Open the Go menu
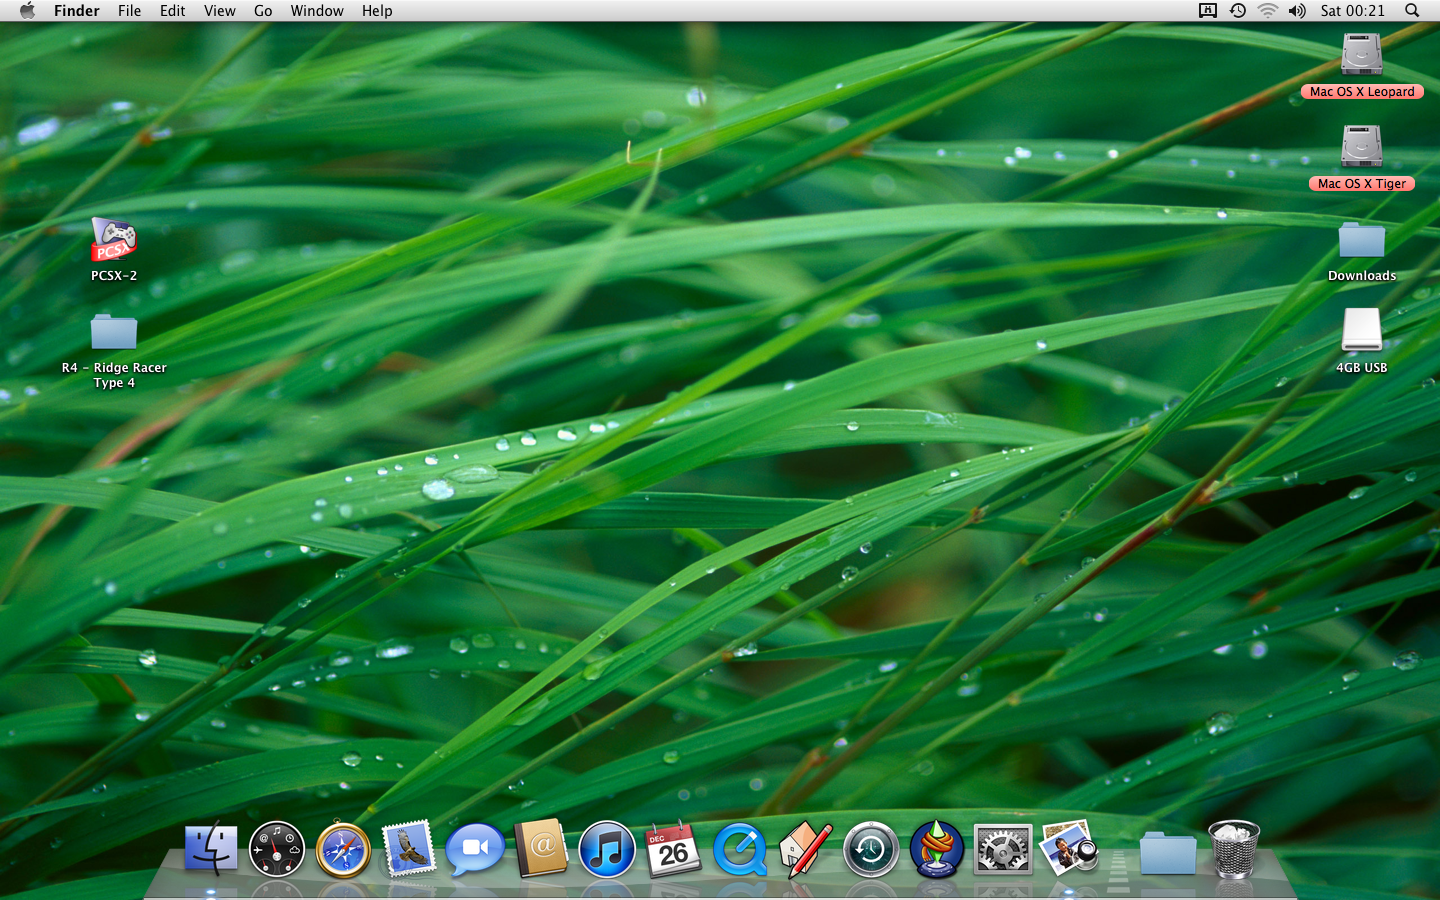The height and width of the screenshot is (900, 1440). [263, 11]
